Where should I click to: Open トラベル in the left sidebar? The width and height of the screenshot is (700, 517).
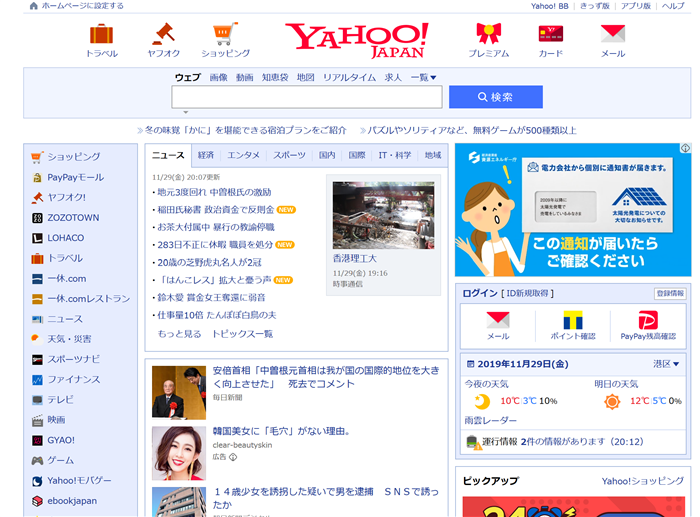(65, 258)
